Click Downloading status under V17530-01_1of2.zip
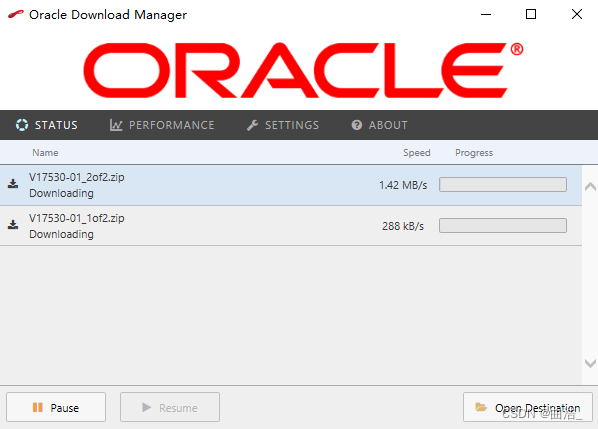Screen dimensions: 598x429 61,234
